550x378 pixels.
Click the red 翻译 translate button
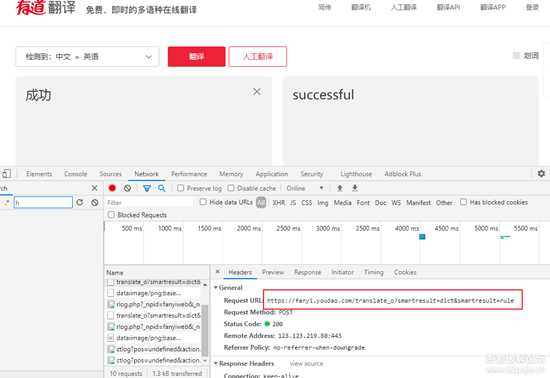tap(196, 56)
